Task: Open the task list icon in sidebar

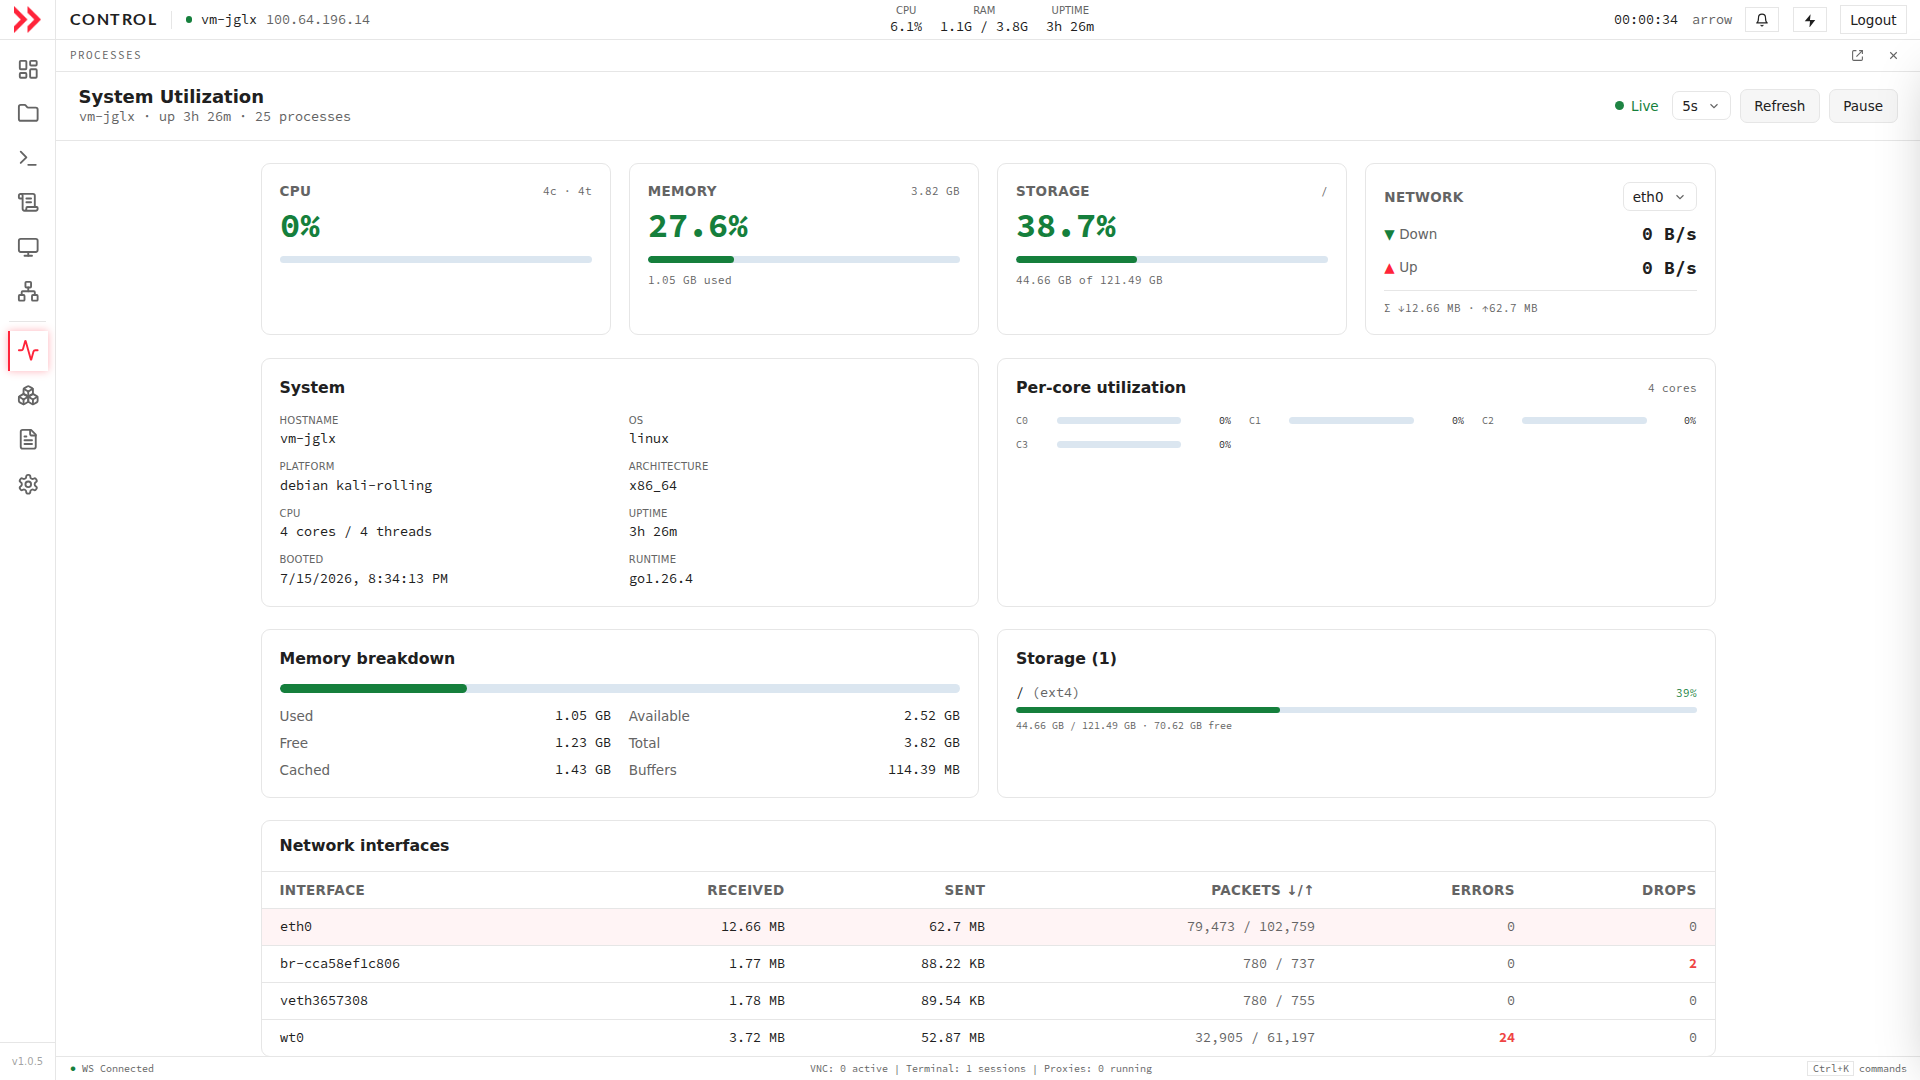Action: coord(28,202)
